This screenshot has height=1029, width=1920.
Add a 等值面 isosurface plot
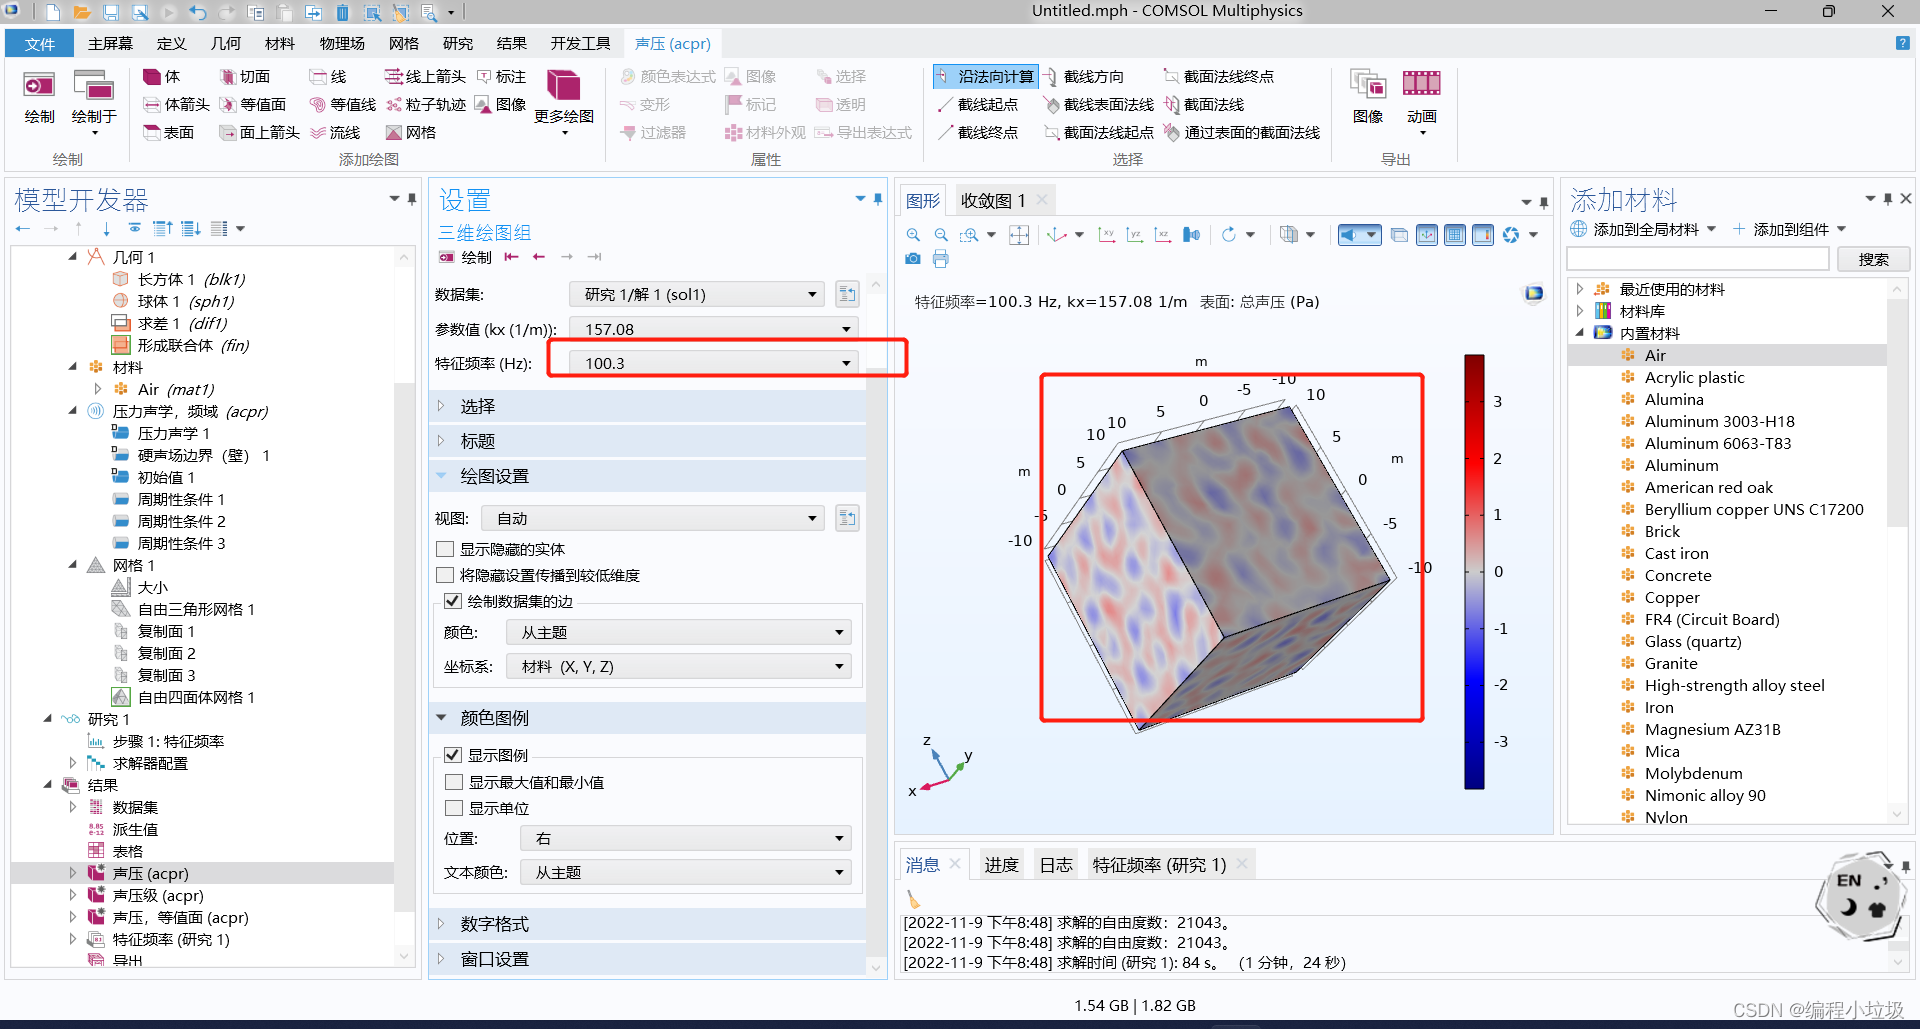pos(252,104)
